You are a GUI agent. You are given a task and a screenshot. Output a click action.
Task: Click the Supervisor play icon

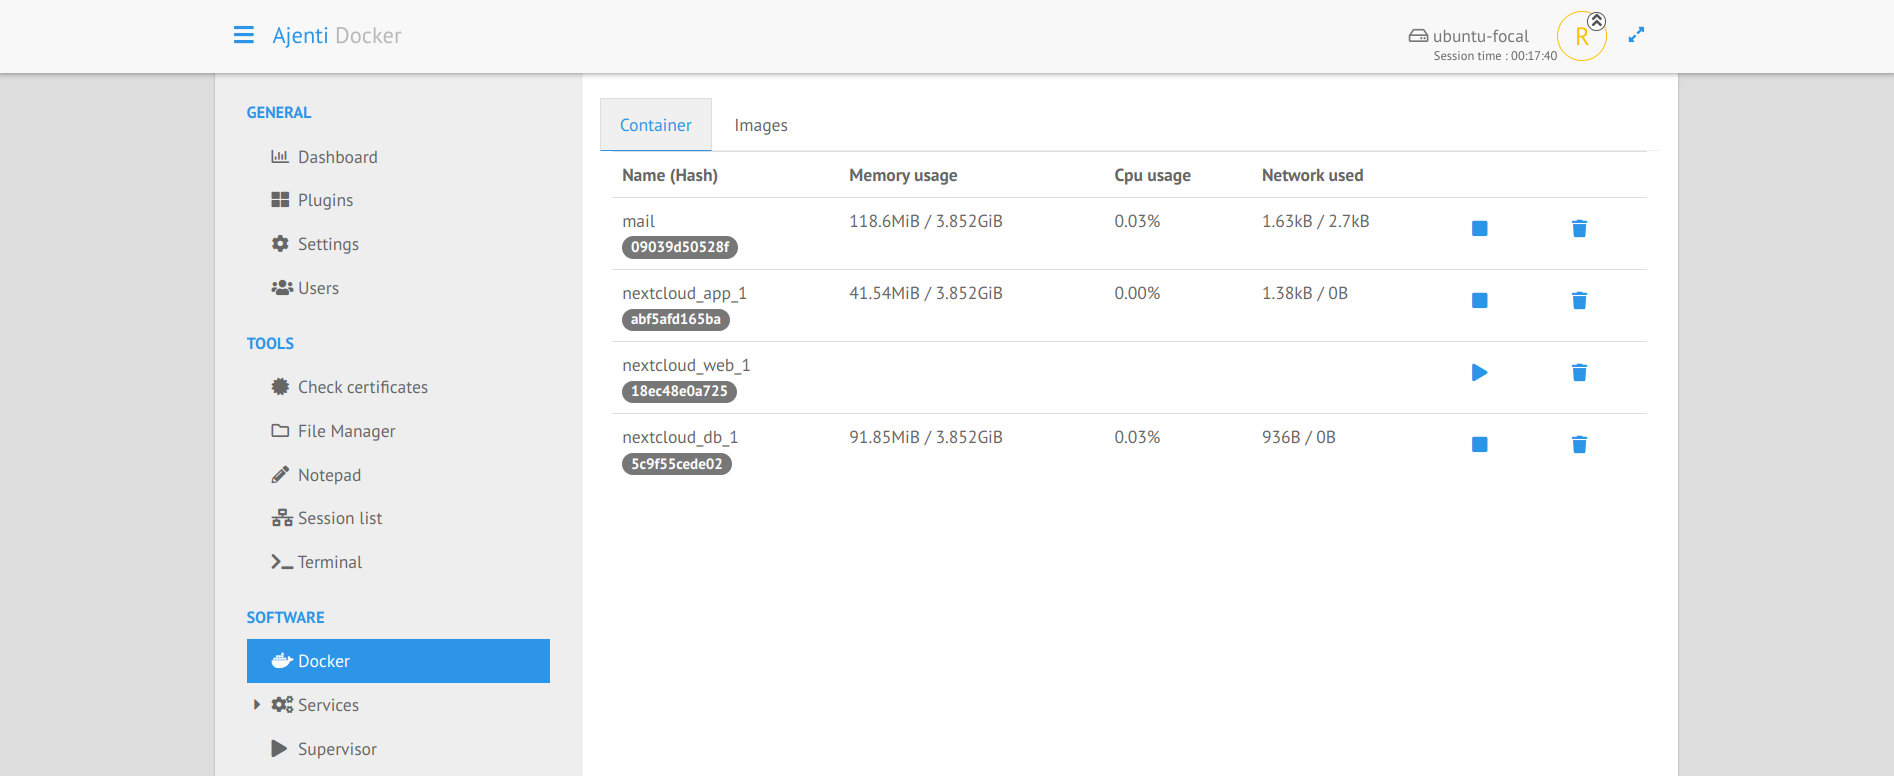click(x=279, y=748)
